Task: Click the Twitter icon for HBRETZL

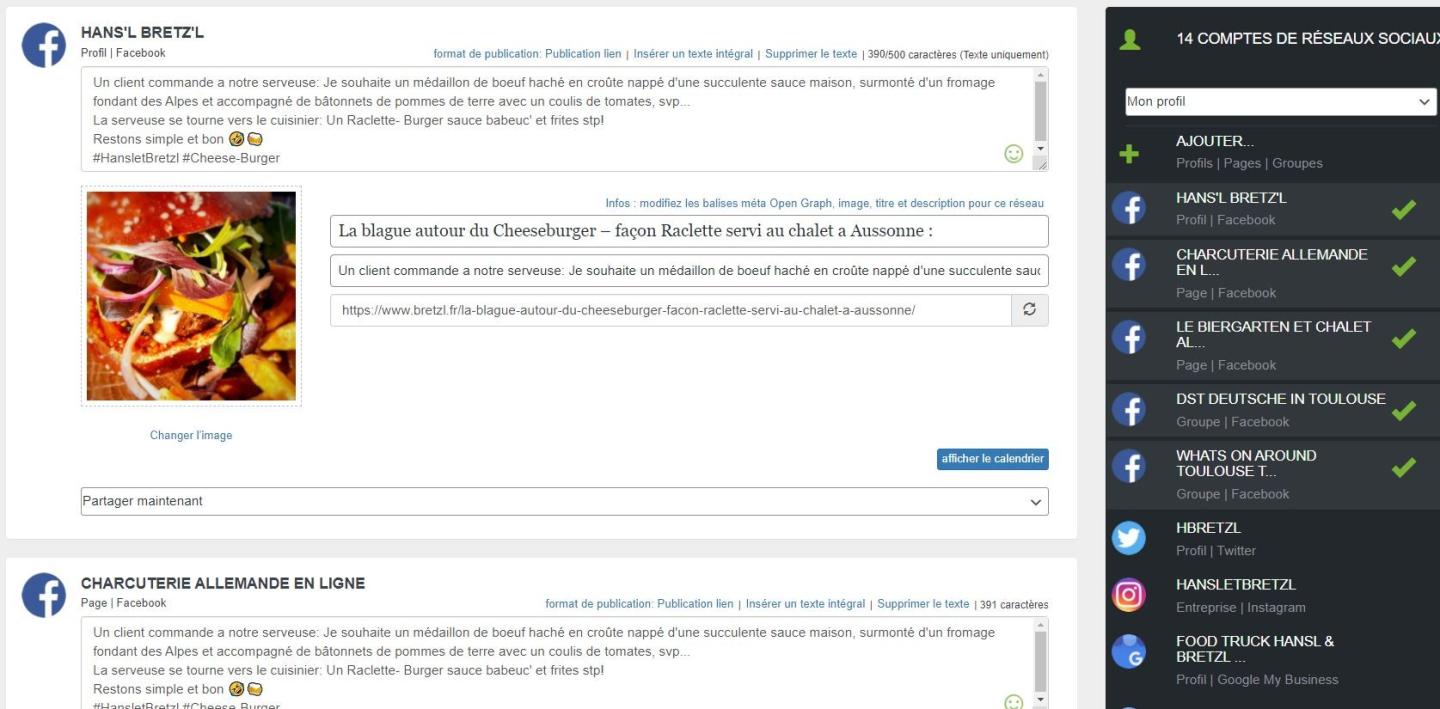Action: [1129, 539]
